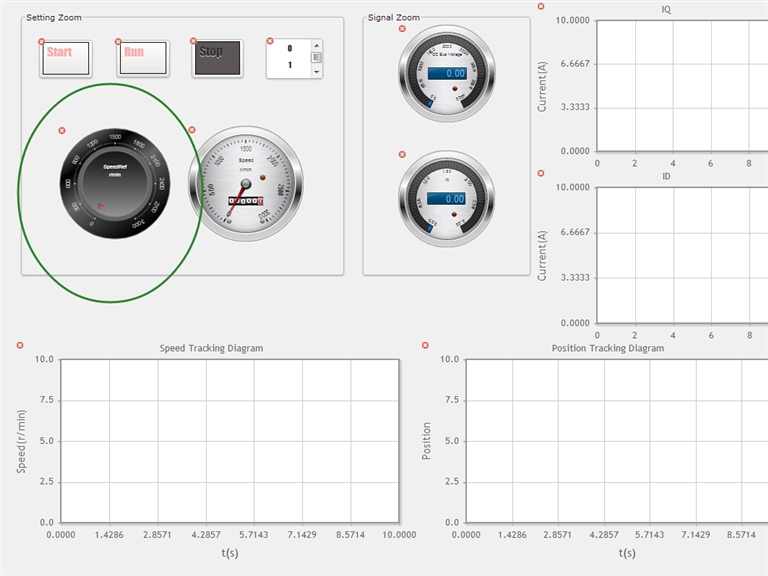768x576 pixels.
Task: Click the Signal Zoom group label
Action: tap(394, 18)
